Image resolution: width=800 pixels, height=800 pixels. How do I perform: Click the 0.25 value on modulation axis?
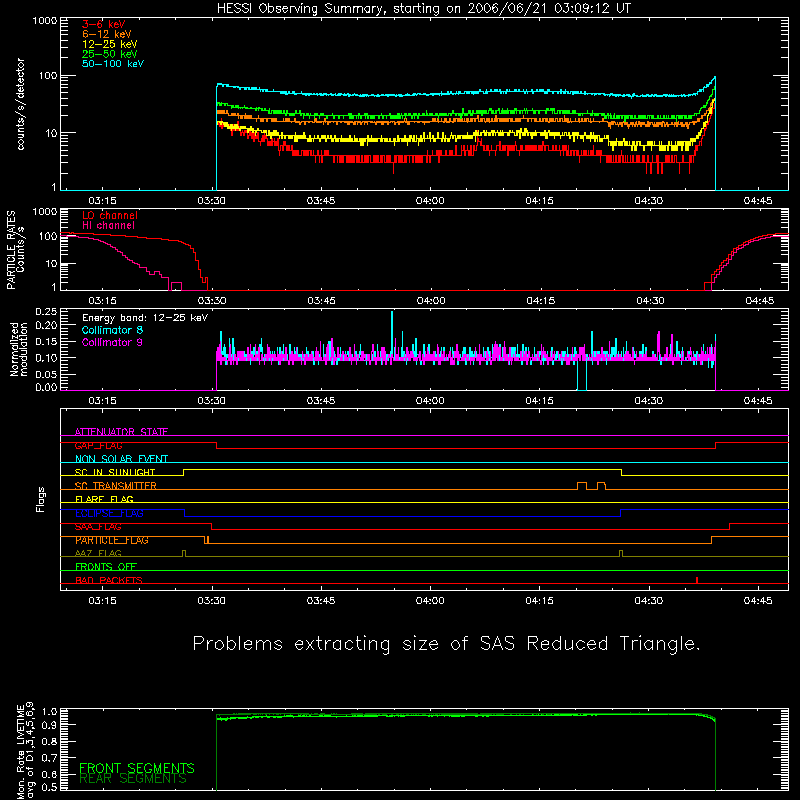coord(46,311)
